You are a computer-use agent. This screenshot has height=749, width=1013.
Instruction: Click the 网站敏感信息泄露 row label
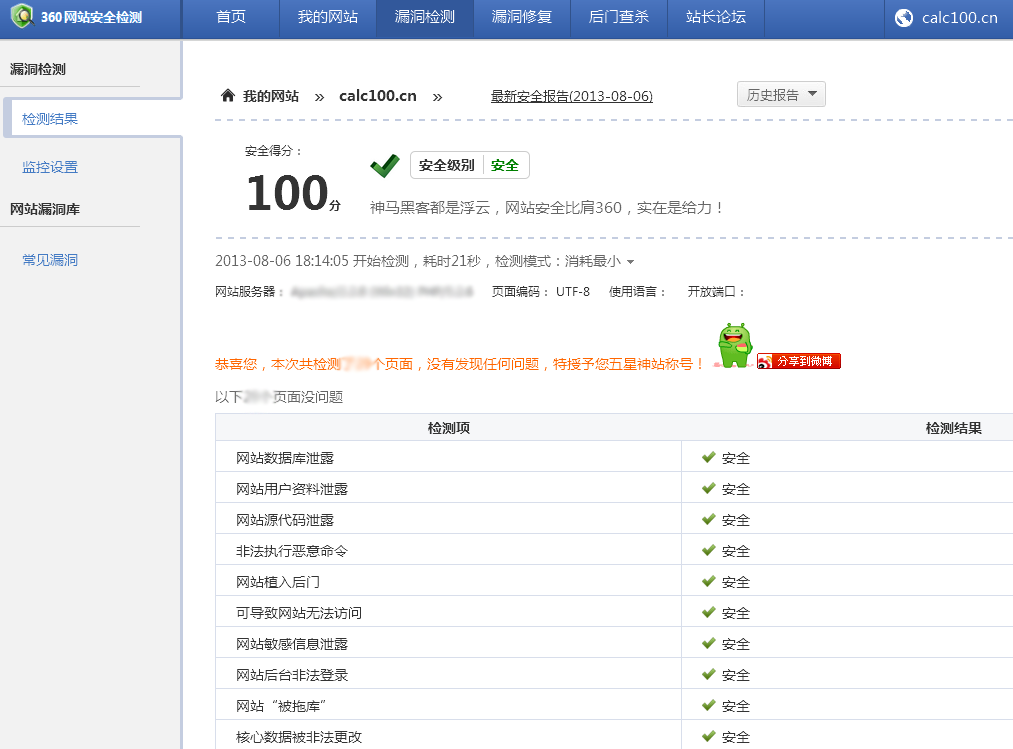292,644
